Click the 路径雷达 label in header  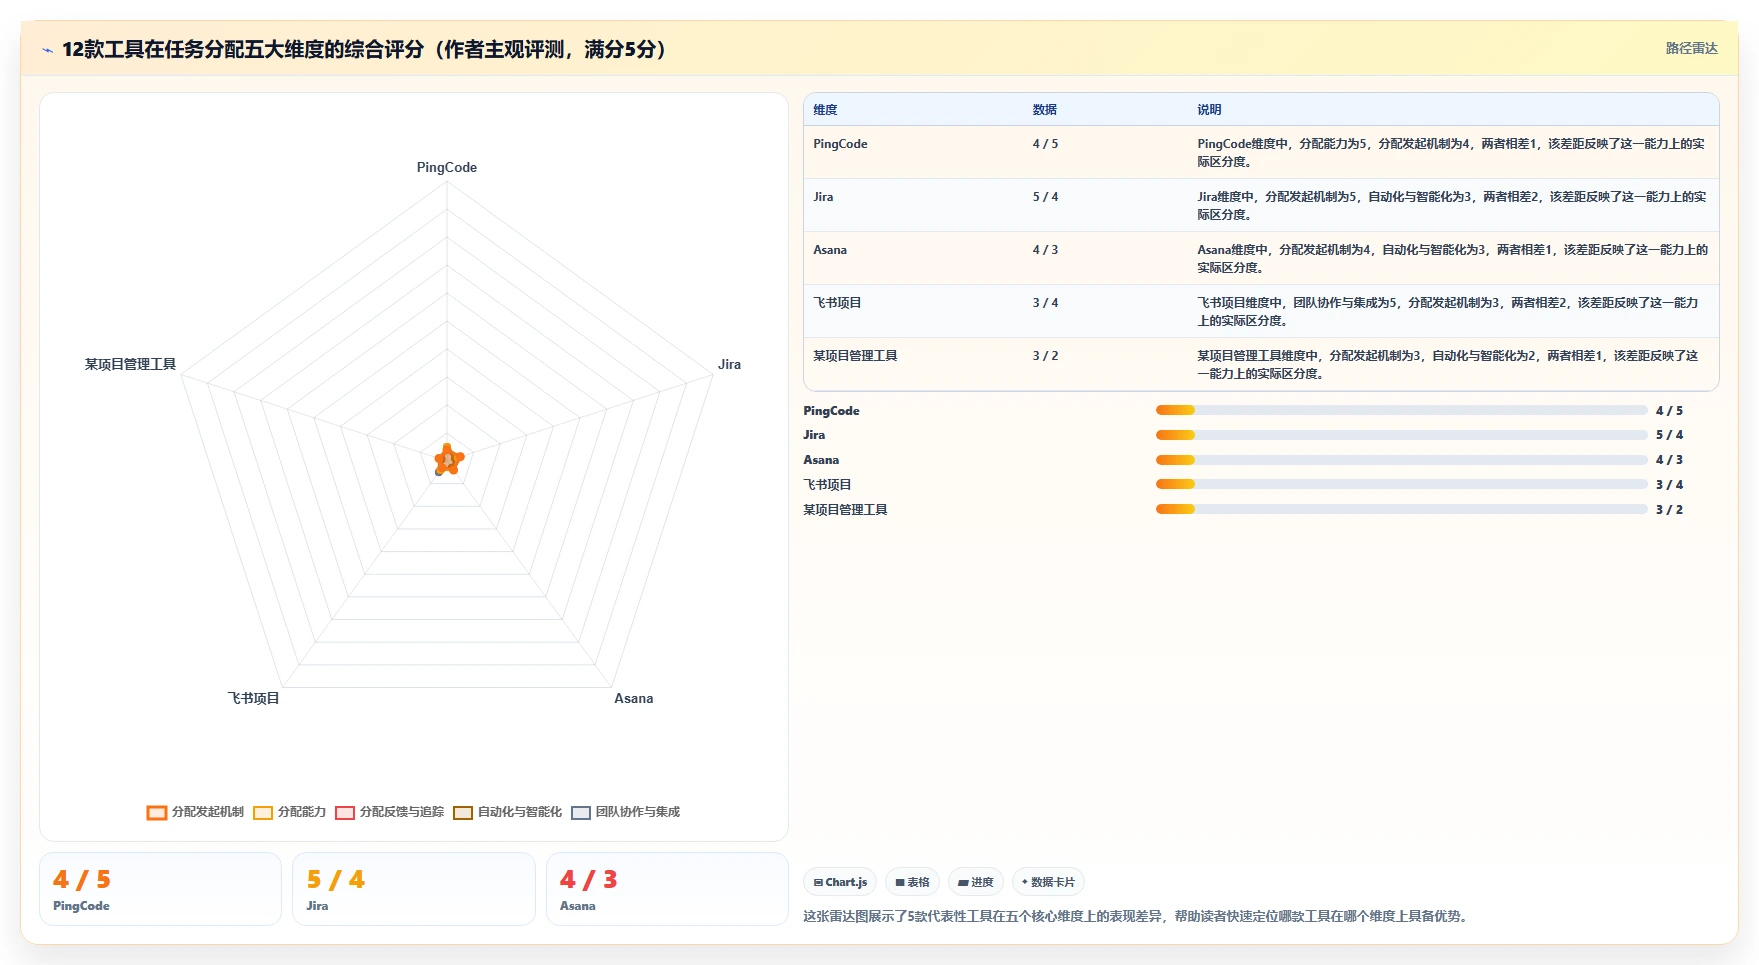1691,48
